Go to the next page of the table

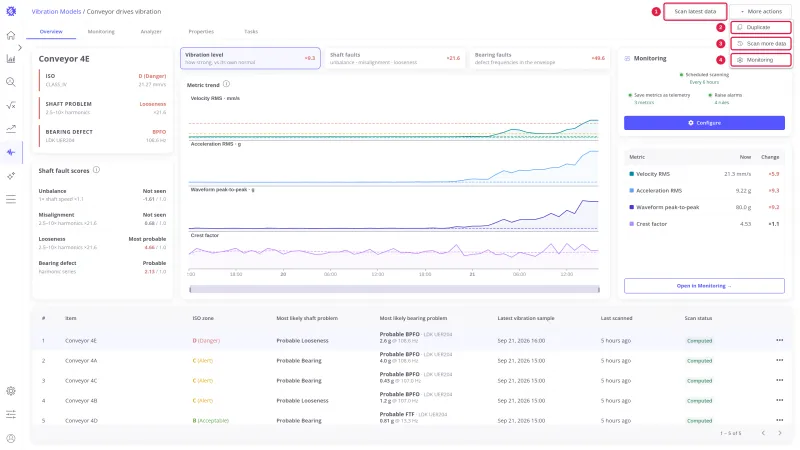[x=780, y=433]
